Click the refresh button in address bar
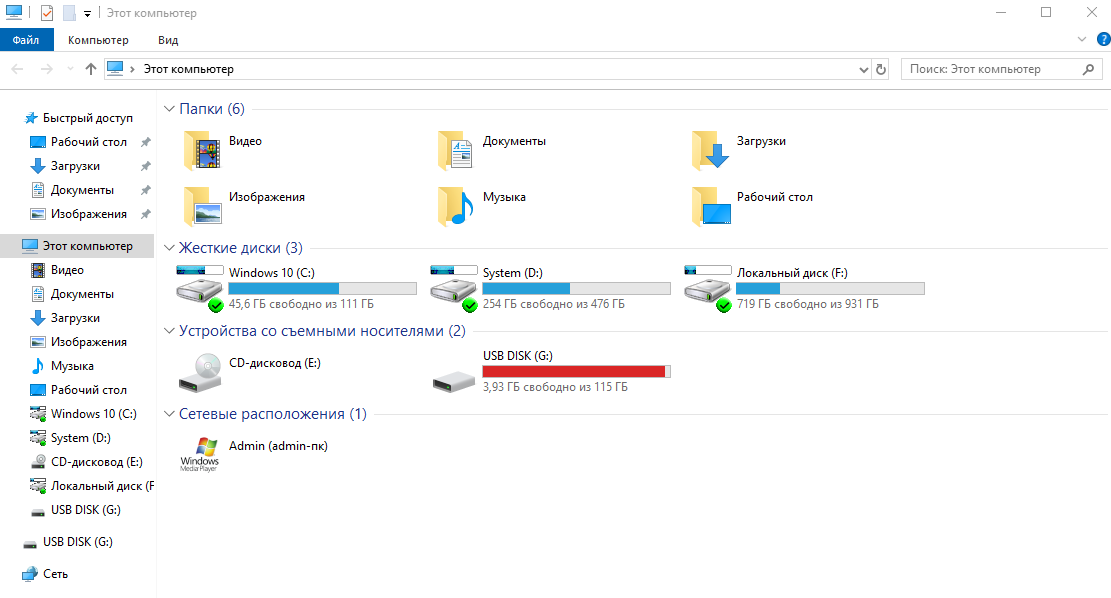Image resolution: width=1111 pixels, height=598 pixels. pyautogui.click(x=879, y=68)
